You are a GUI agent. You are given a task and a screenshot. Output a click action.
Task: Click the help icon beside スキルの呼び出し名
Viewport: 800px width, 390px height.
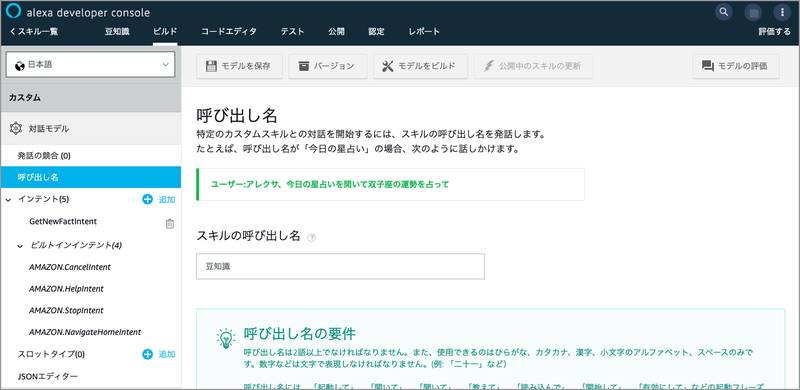(312, 237)
